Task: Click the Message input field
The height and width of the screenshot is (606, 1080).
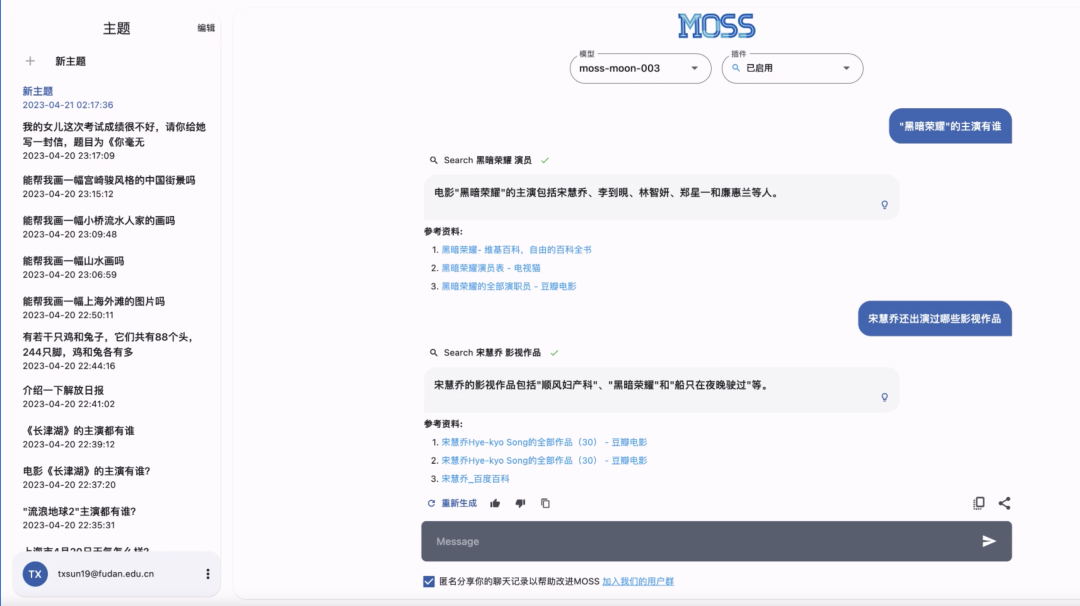Action: (x=716, y=541)
